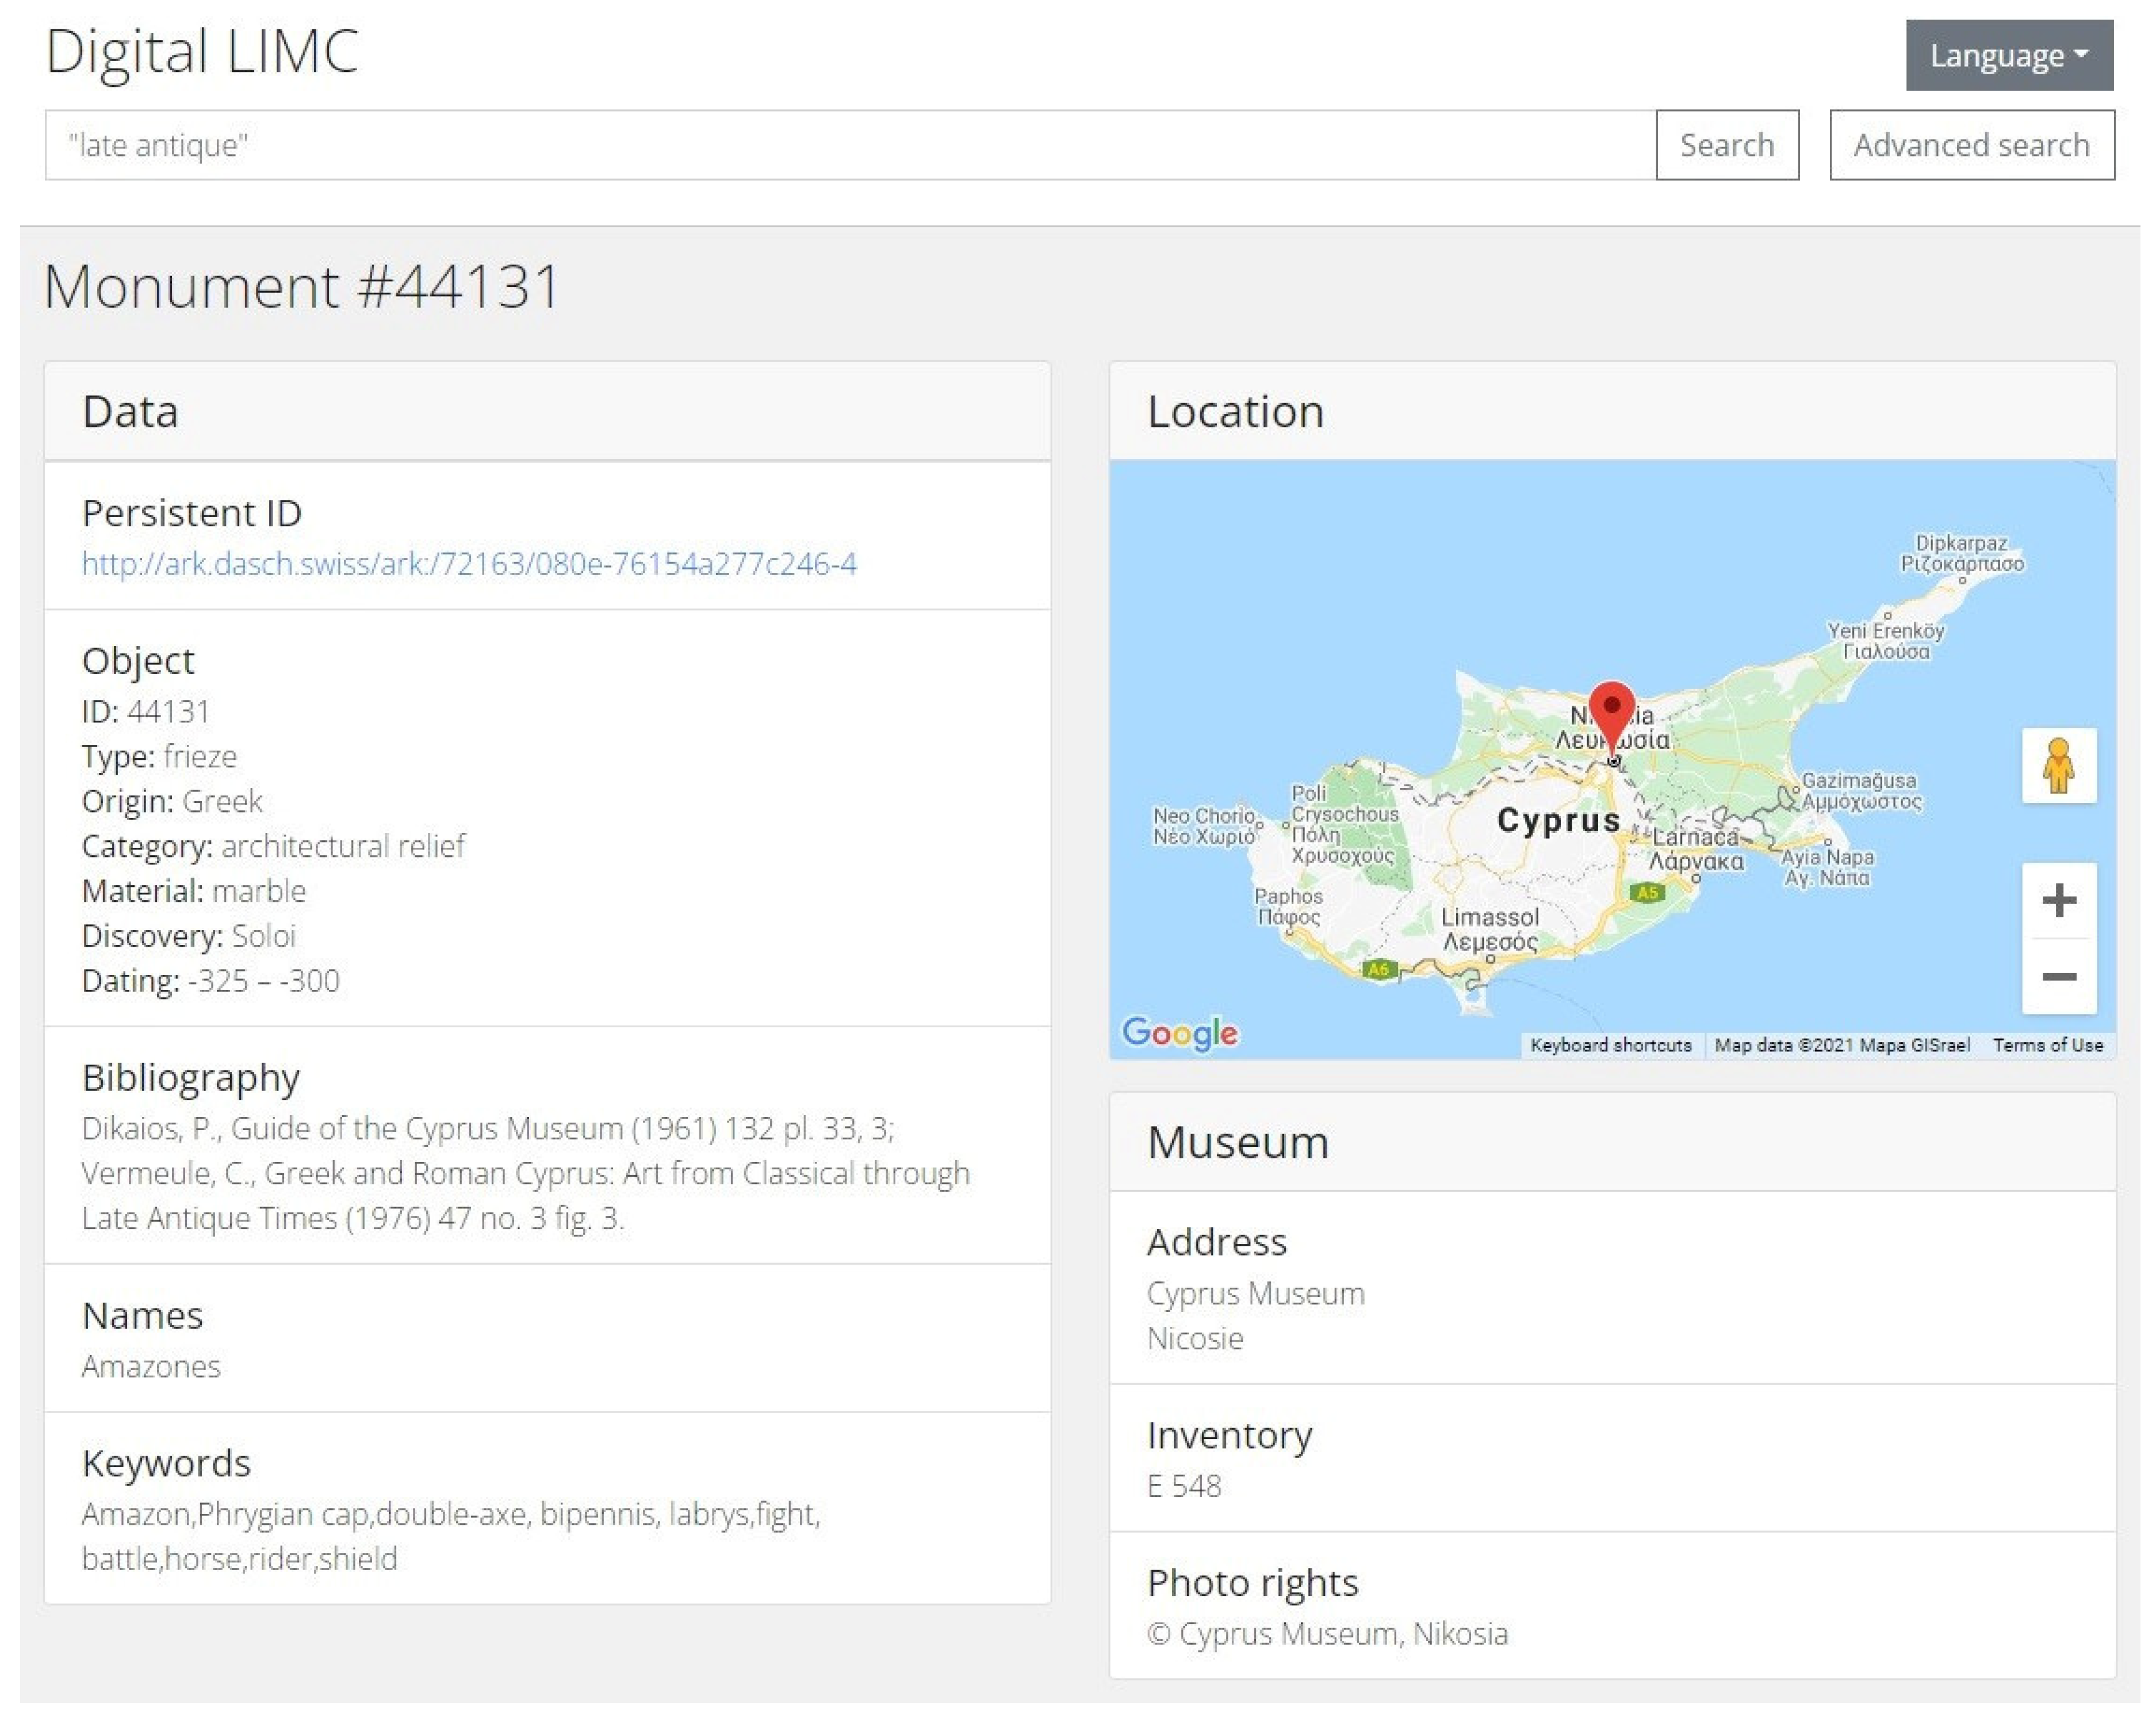Click the A5 highway badge on the map
This screenshot has width=2156, height=1722.
(x=1647, y=892)
